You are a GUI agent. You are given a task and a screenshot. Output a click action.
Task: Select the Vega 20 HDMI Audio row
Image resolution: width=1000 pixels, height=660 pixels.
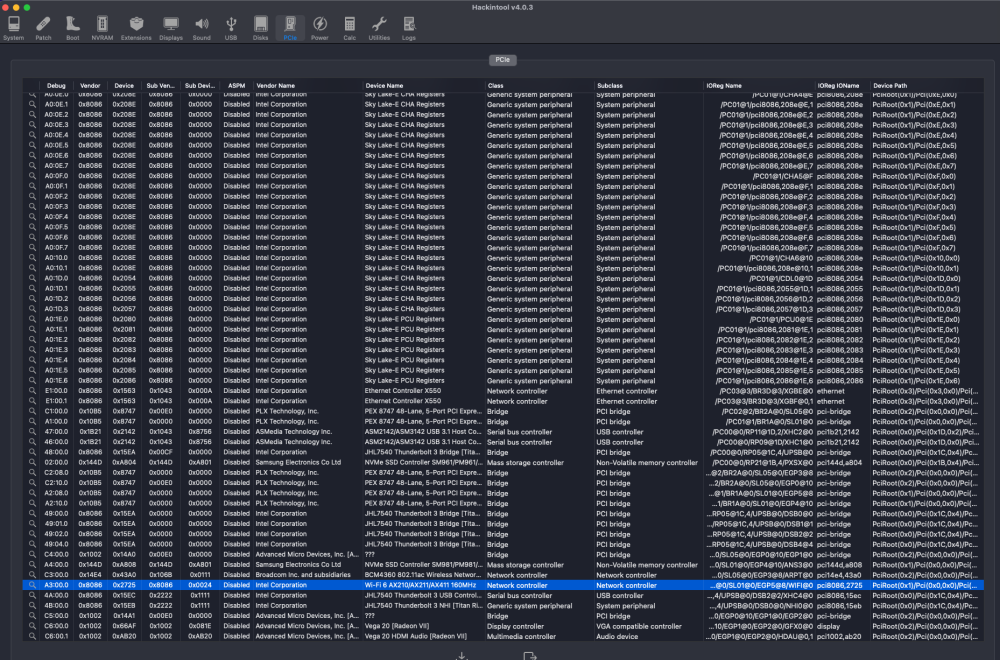click(503, 636)
